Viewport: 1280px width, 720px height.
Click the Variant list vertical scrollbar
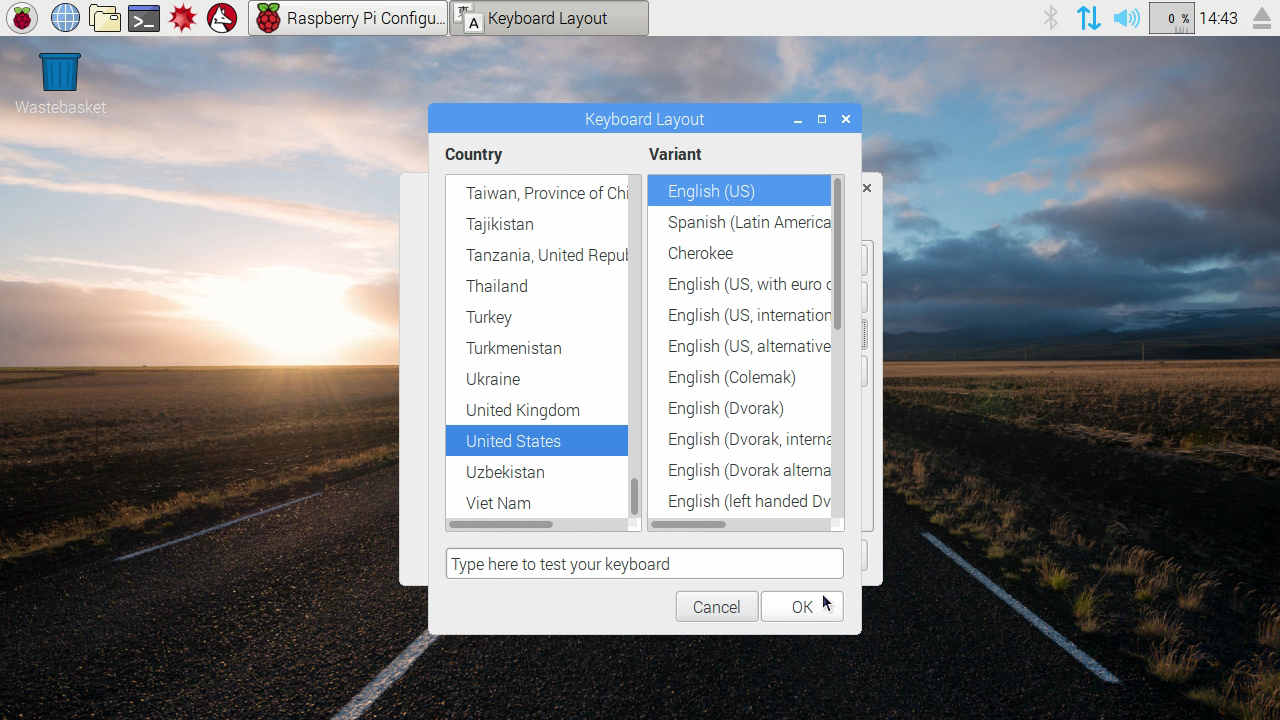[837, 255]
